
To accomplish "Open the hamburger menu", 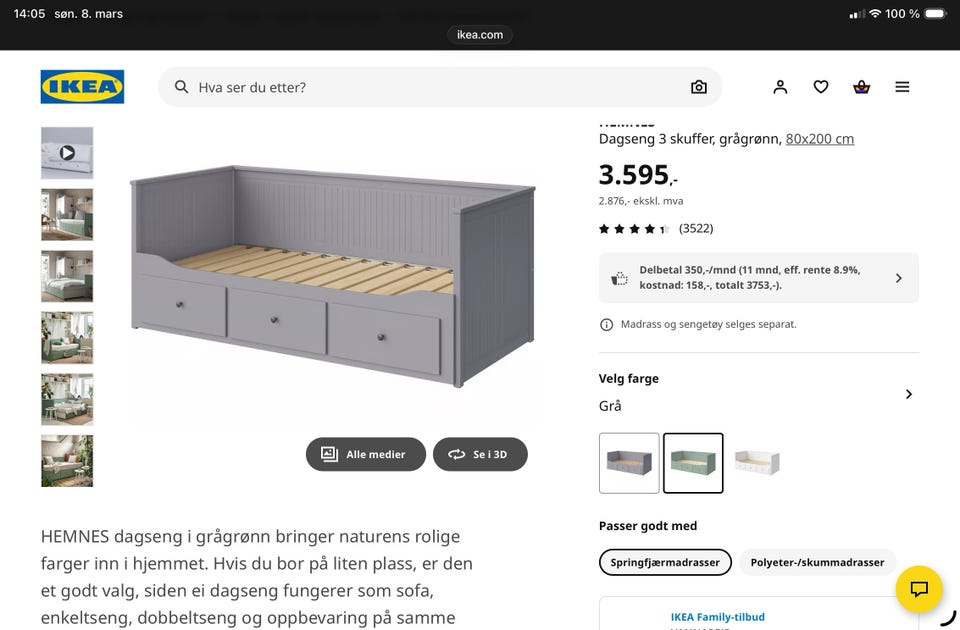I will point(902,87).
